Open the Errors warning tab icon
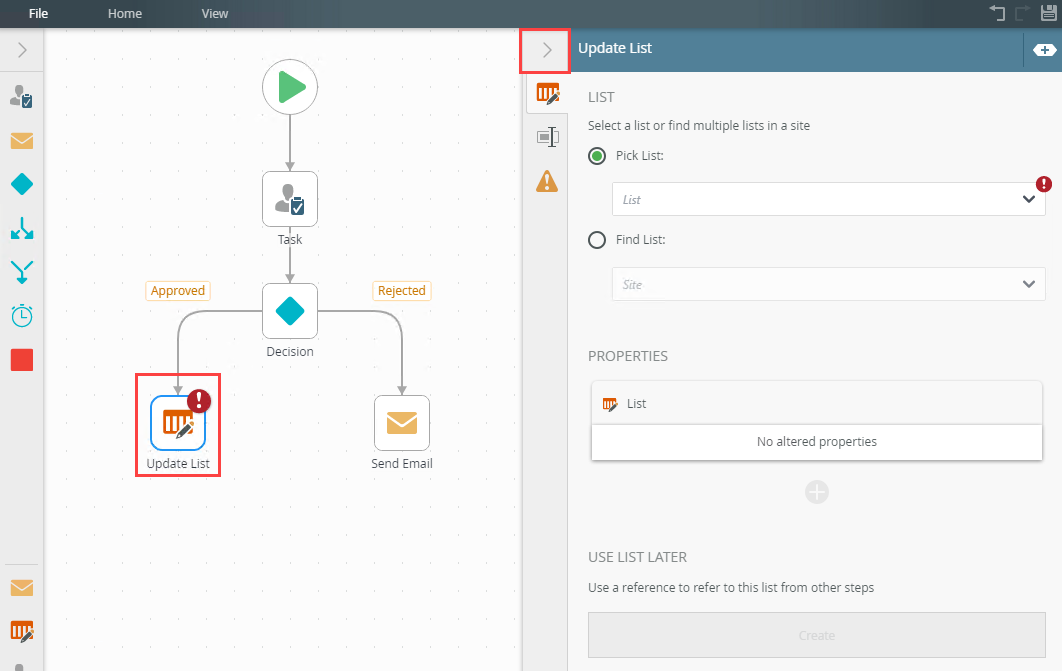This screenshot has height=671, width=1062. 547,181
